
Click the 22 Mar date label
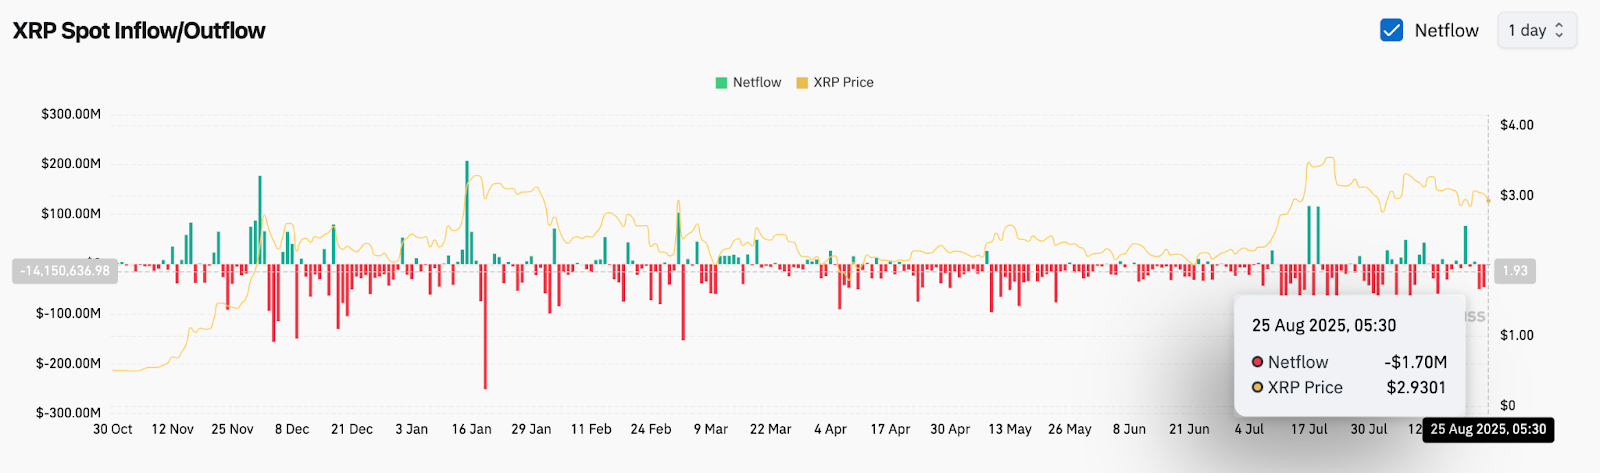point(770,429)
